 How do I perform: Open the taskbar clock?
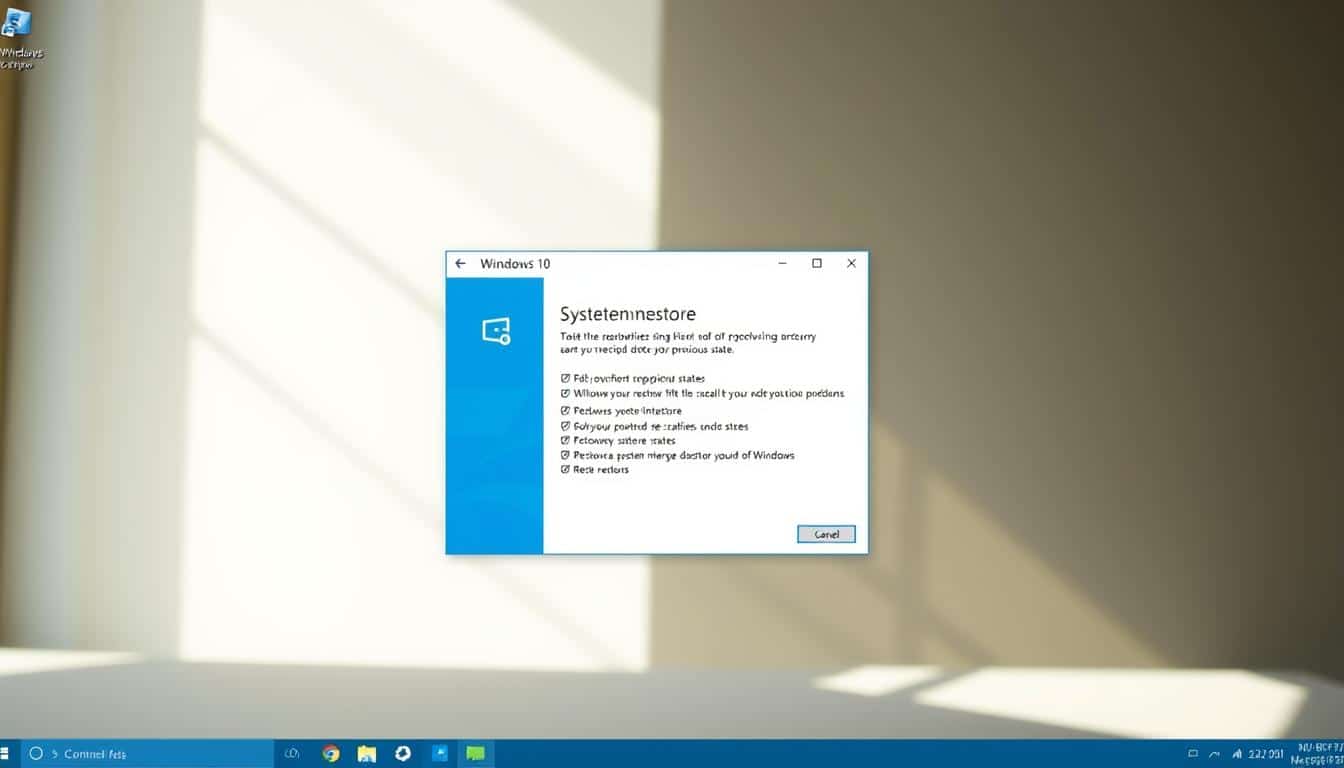point(1267,754)
